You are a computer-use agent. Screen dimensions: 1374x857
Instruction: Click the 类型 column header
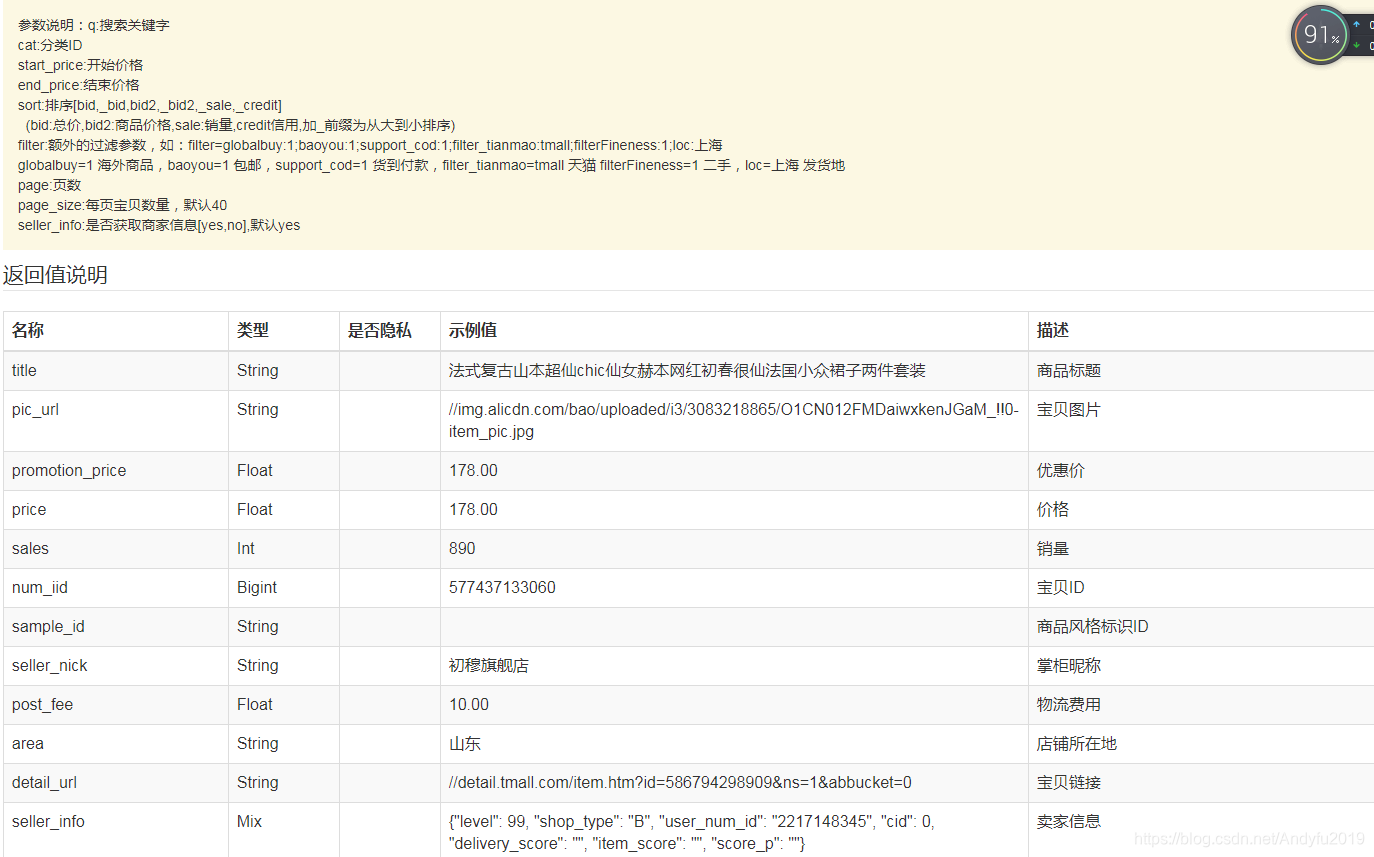tap(253, 330)
